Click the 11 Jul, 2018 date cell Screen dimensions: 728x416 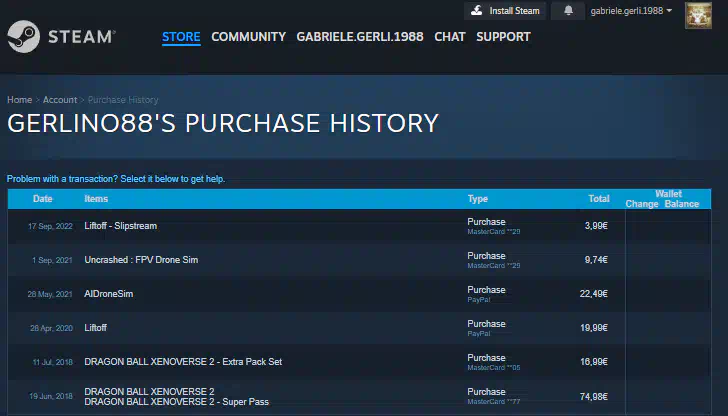coord(52,362)
